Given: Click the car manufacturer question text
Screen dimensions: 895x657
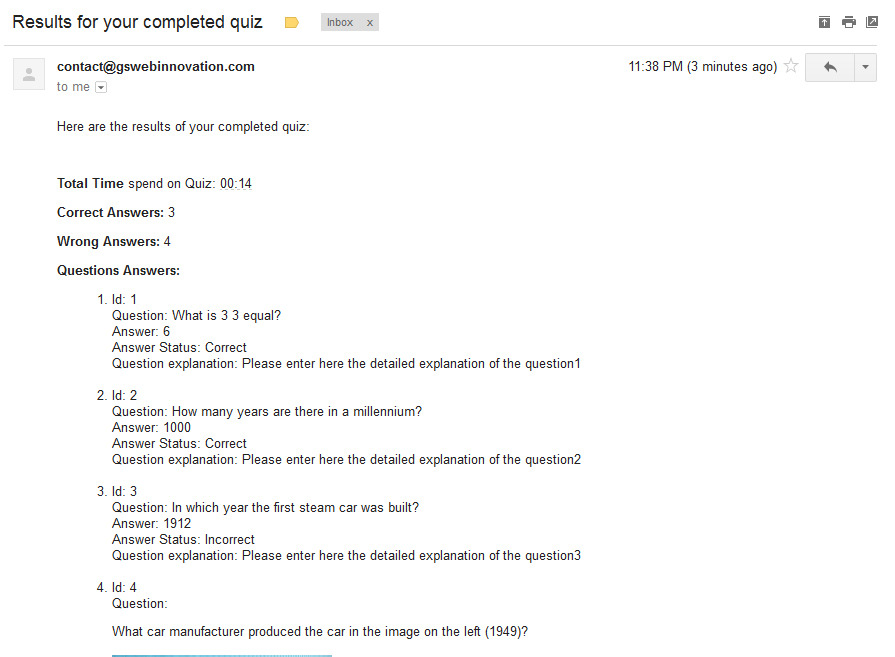Looking at the screenshot, I should 320,632.
